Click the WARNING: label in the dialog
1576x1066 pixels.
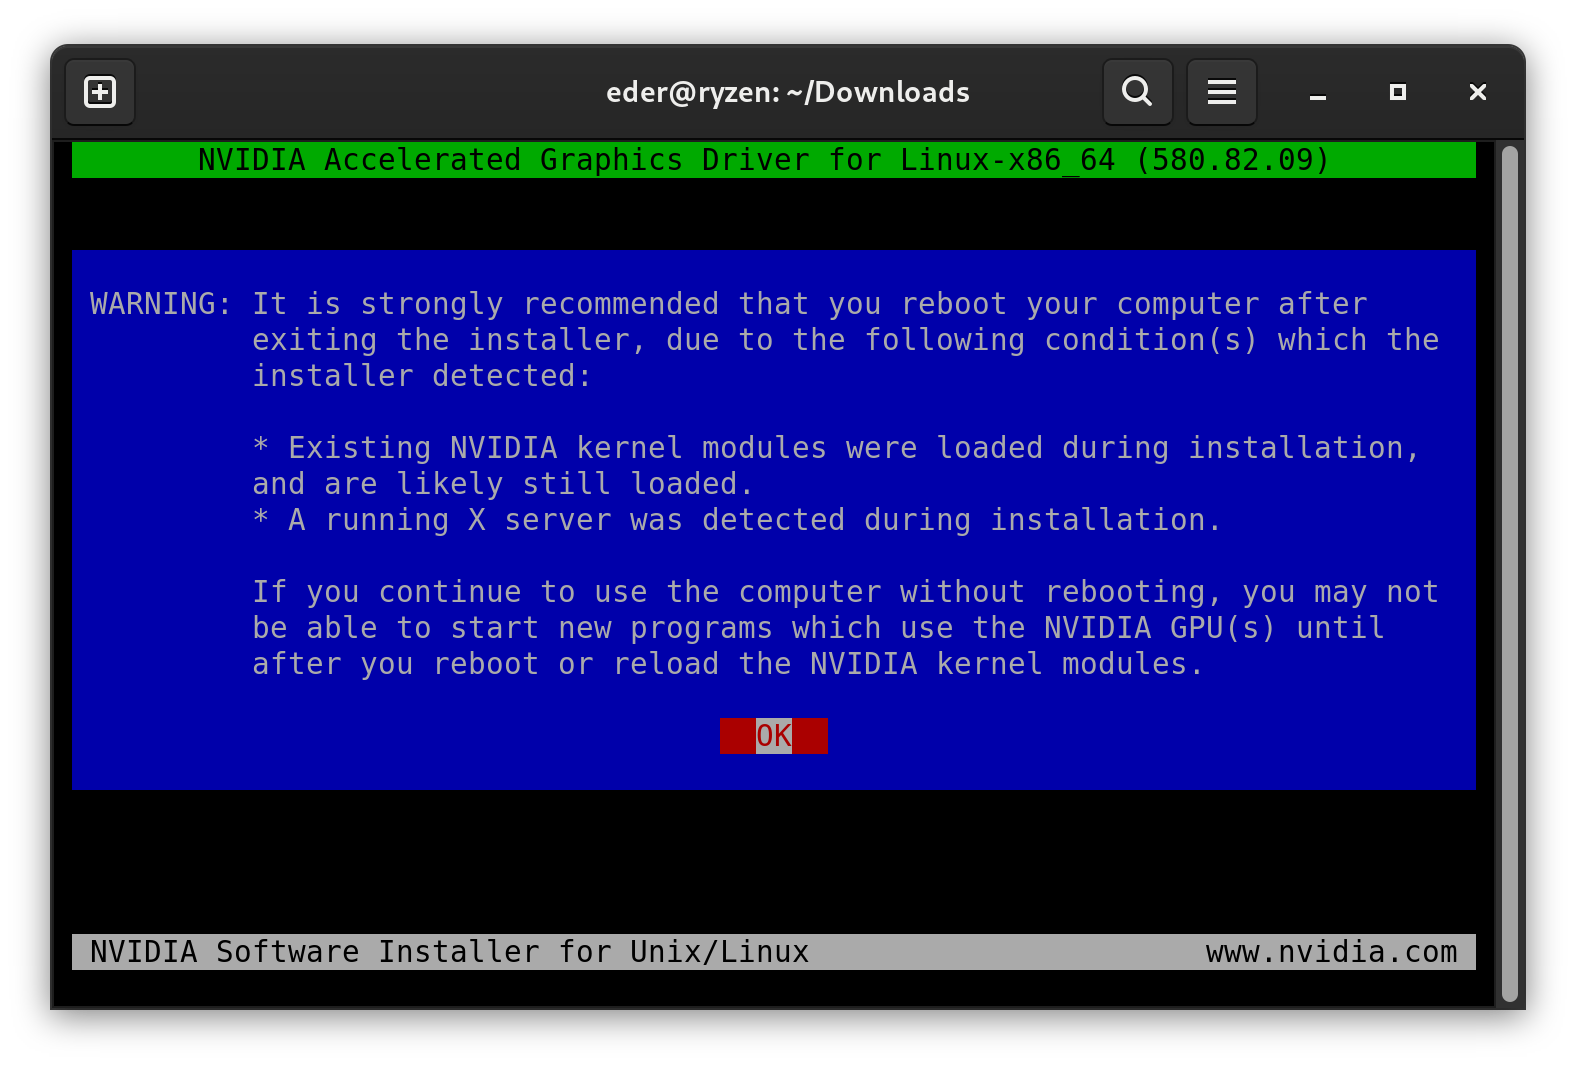[x=160, y=304]
